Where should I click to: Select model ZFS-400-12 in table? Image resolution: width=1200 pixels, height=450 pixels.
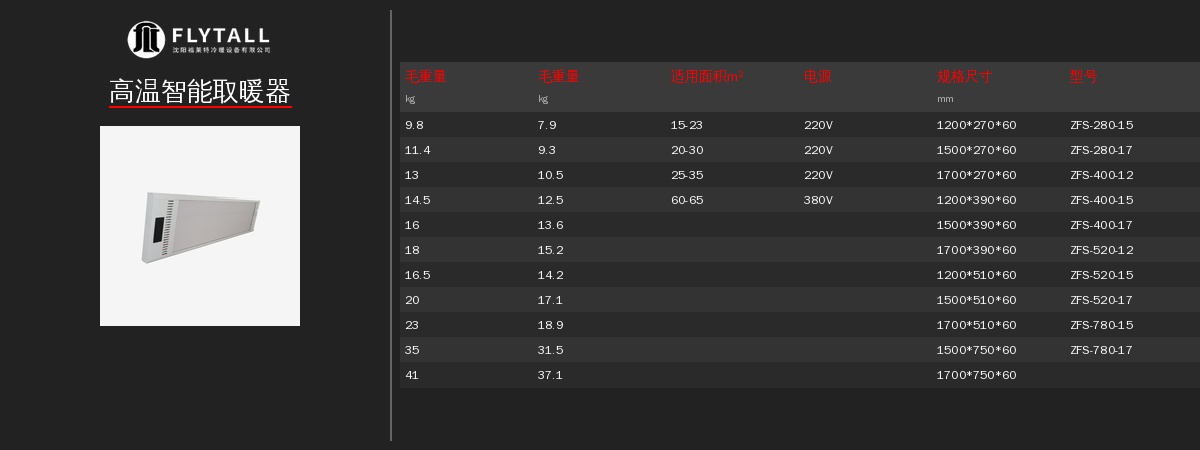click(1101, 175)
